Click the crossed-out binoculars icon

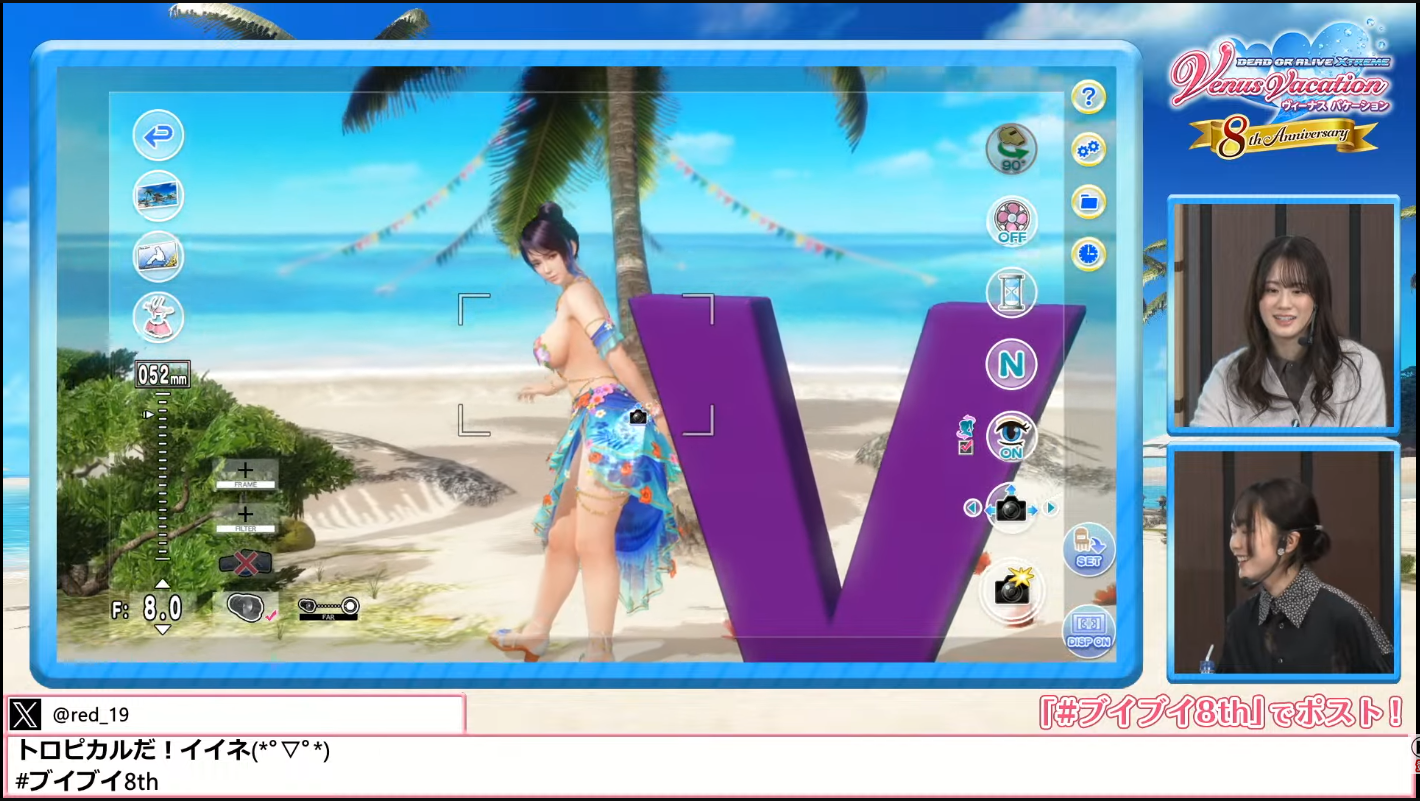(245, 563)
